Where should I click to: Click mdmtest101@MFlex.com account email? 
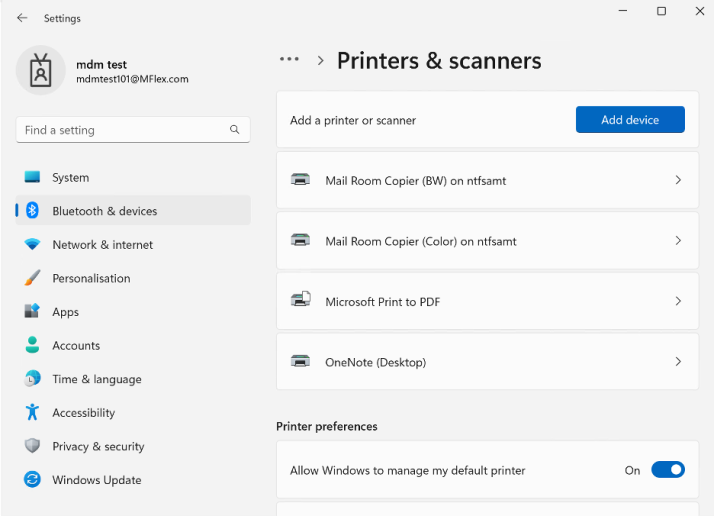click(132, 79)
